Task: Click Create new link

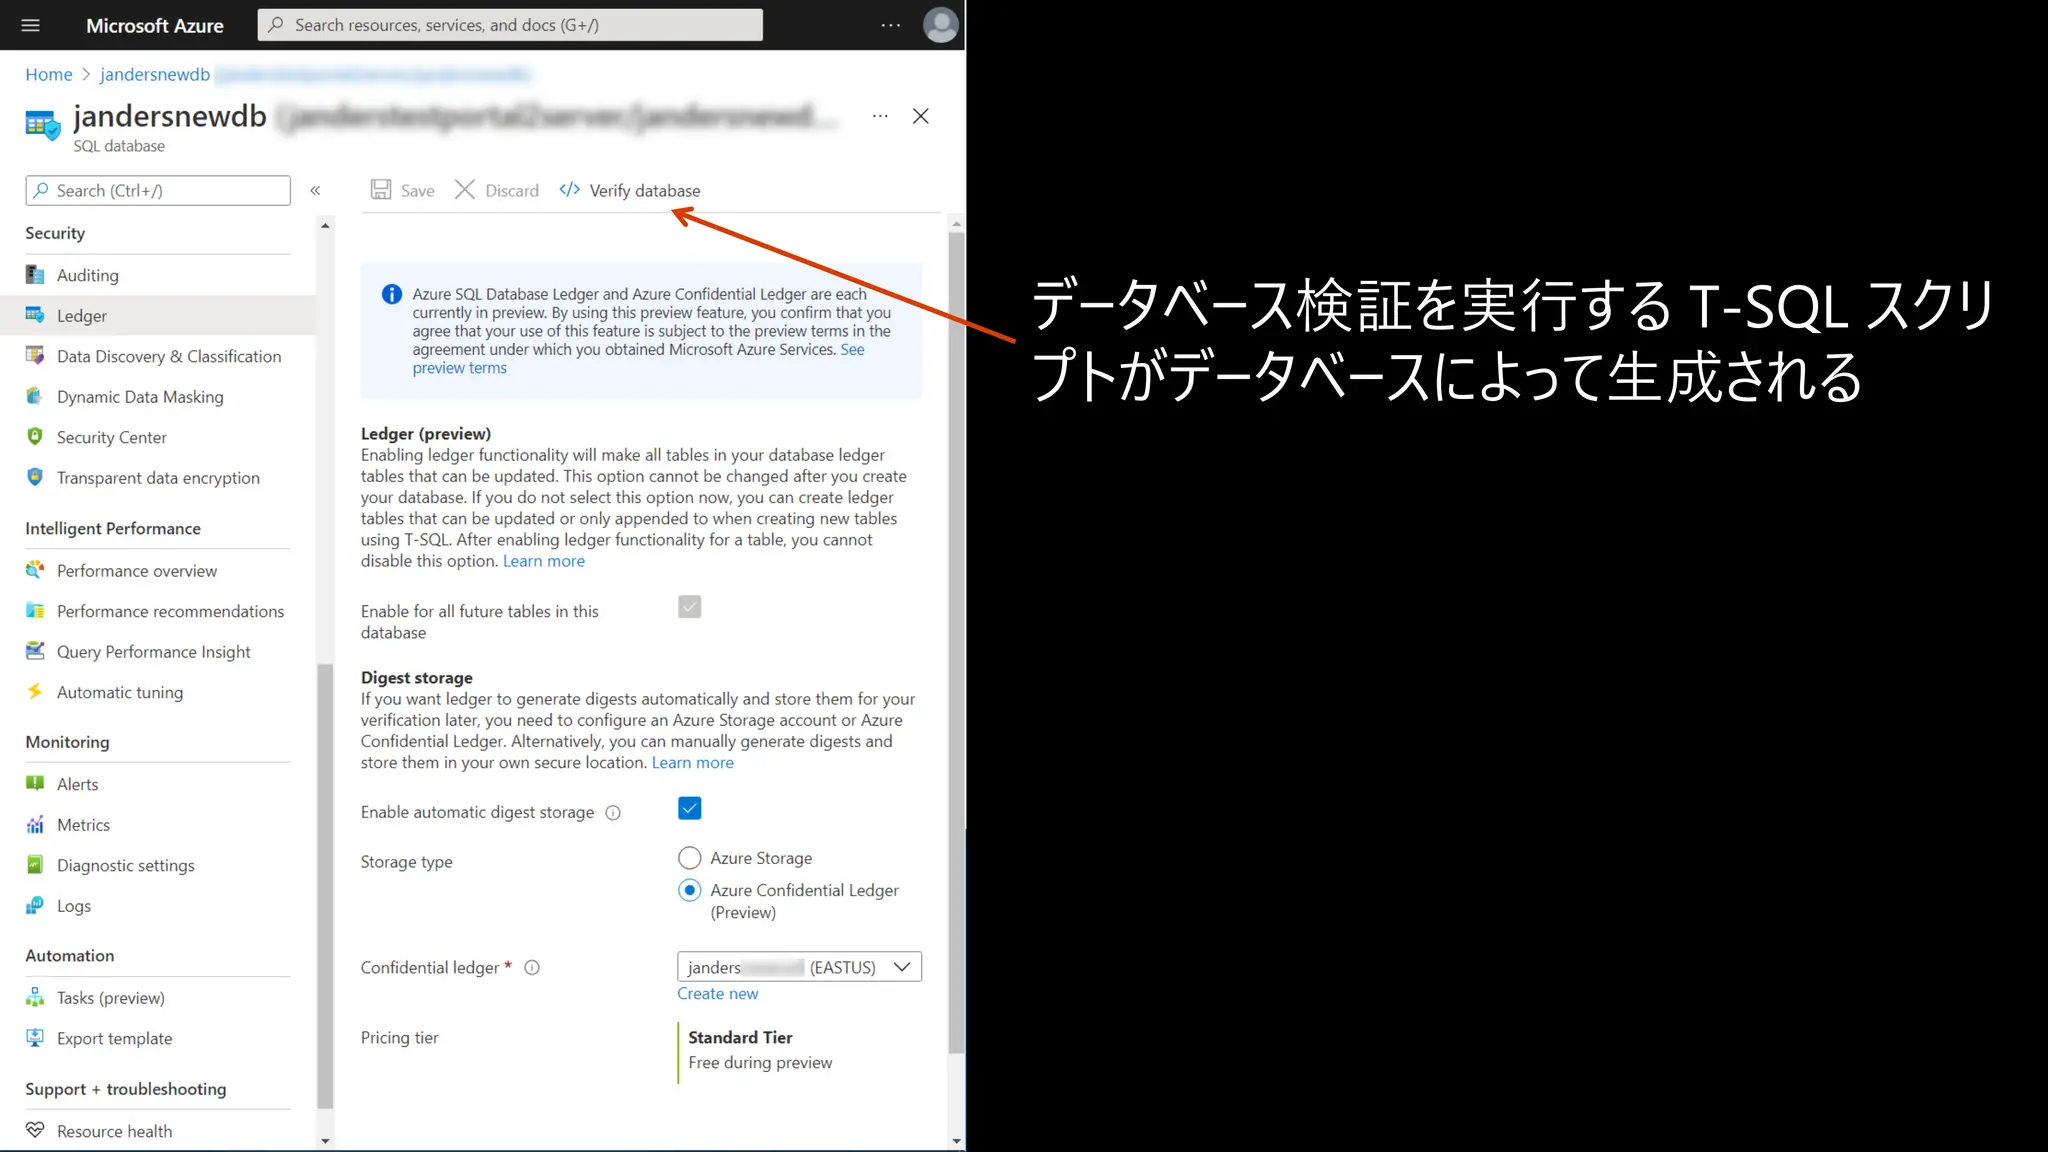Action: [x=718, y=993]
